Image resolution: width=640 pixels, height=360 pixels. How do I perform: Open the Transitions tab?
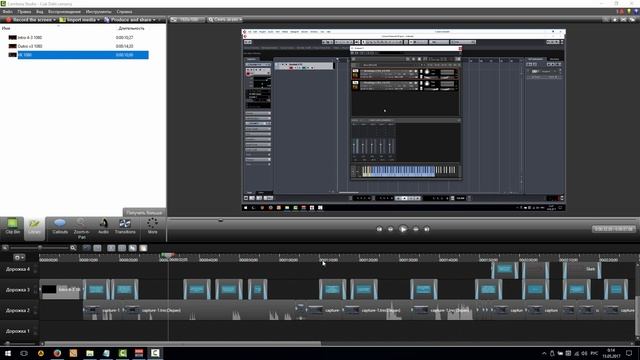125,226
